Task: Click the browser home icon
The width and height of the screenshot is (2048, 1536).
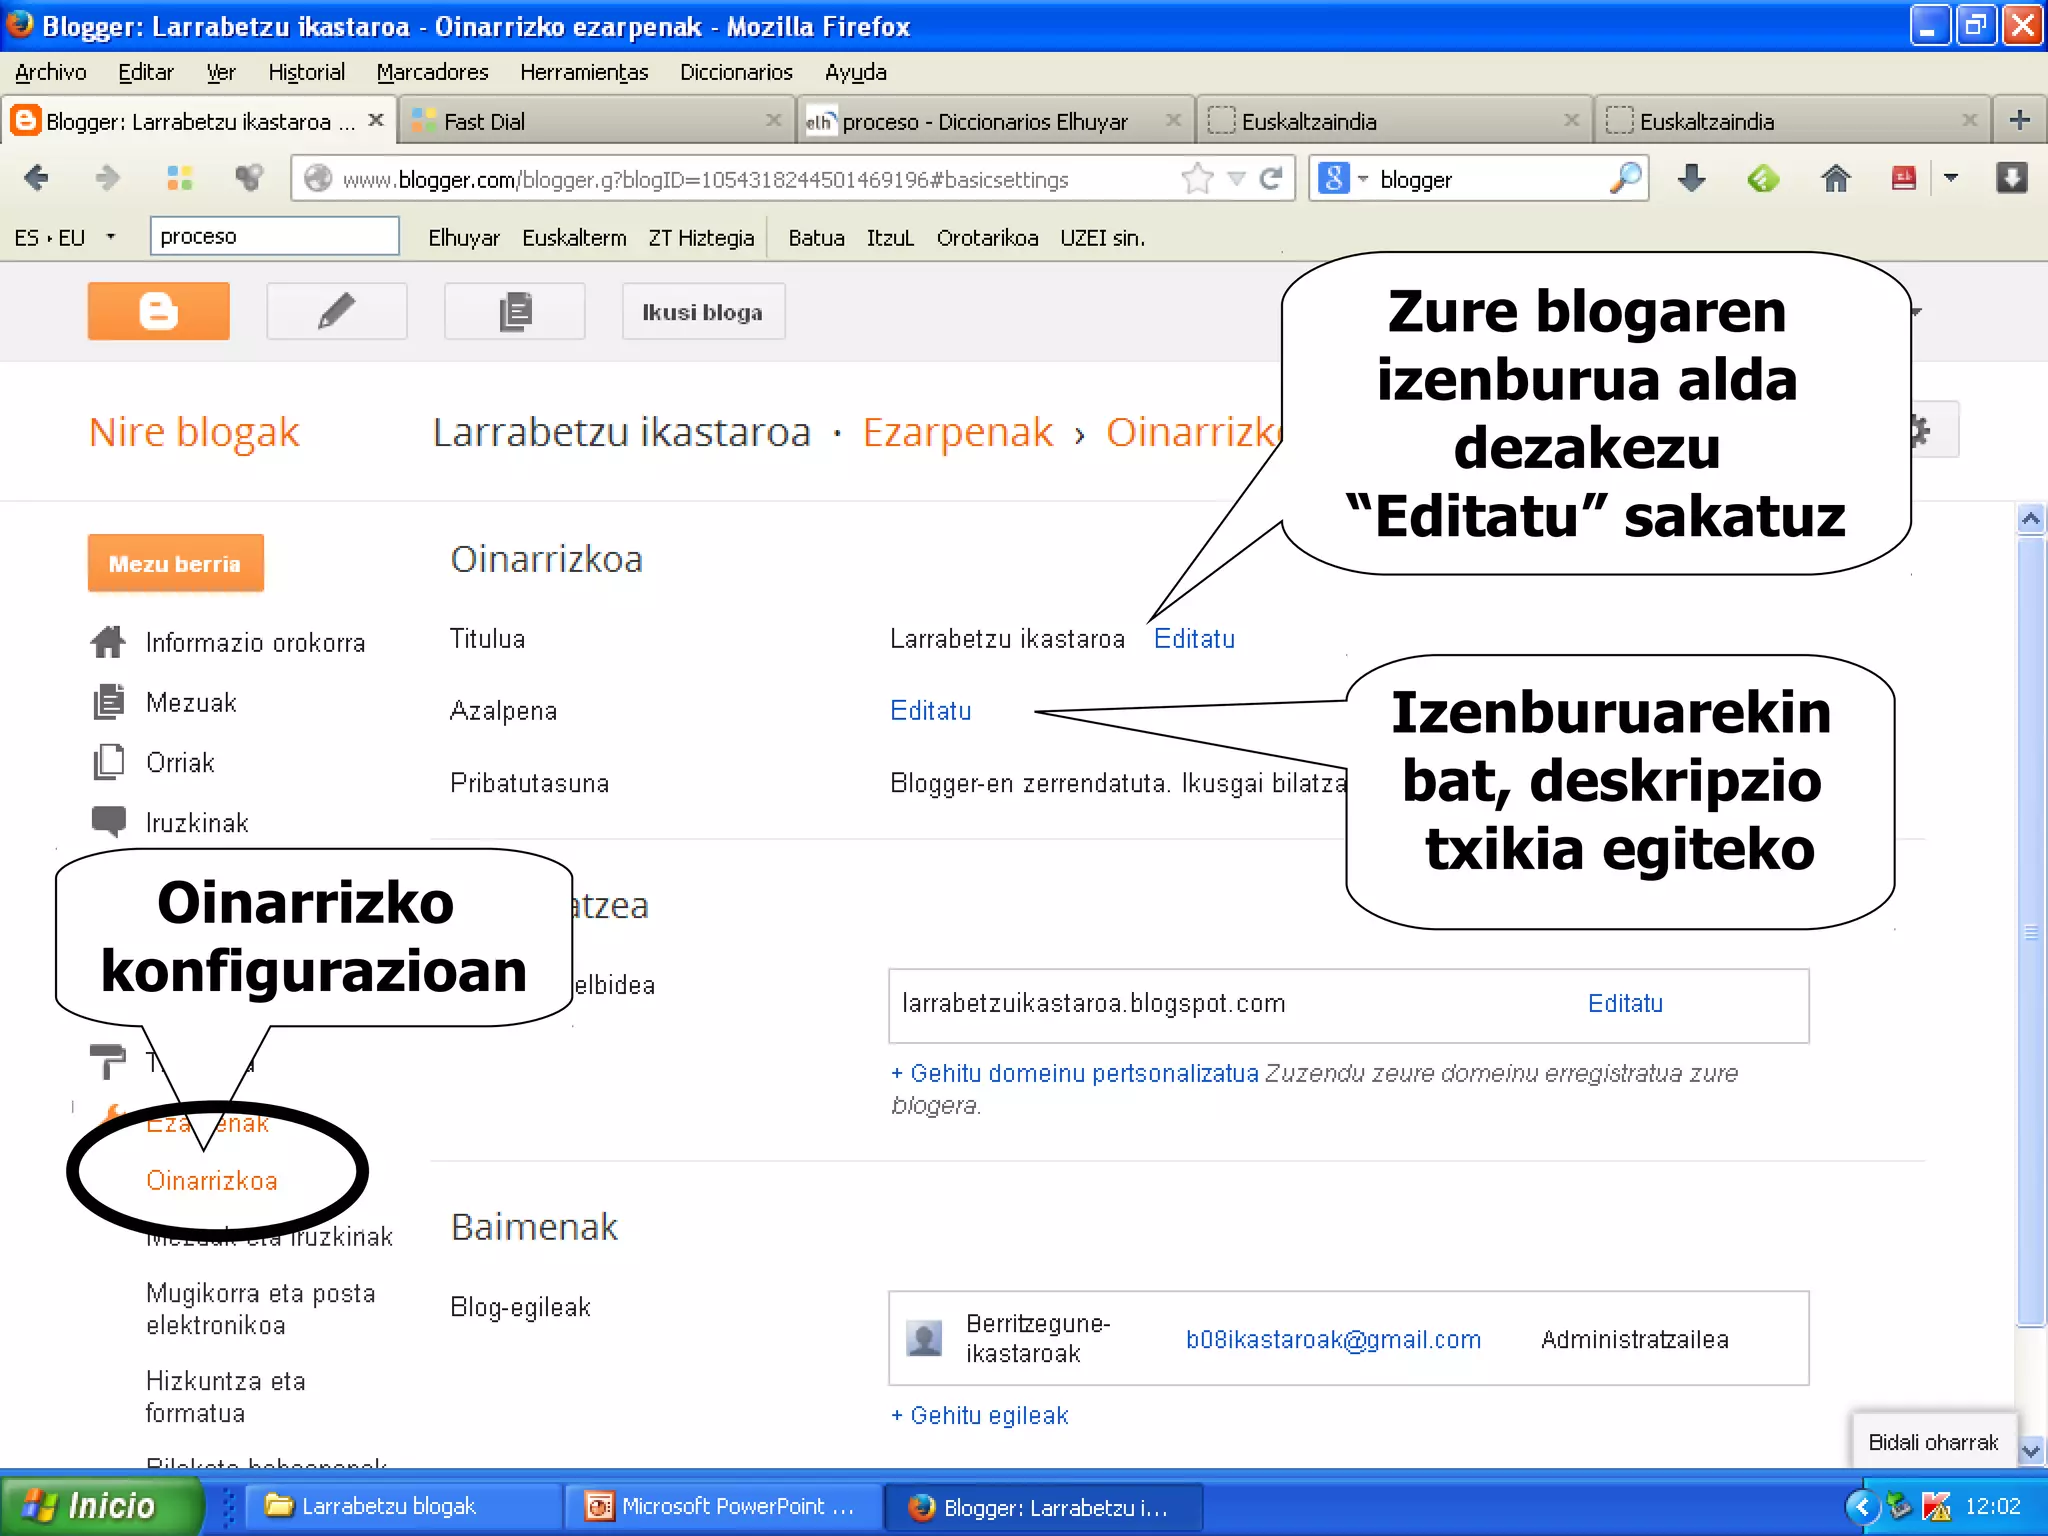Action: (1835, 179)
